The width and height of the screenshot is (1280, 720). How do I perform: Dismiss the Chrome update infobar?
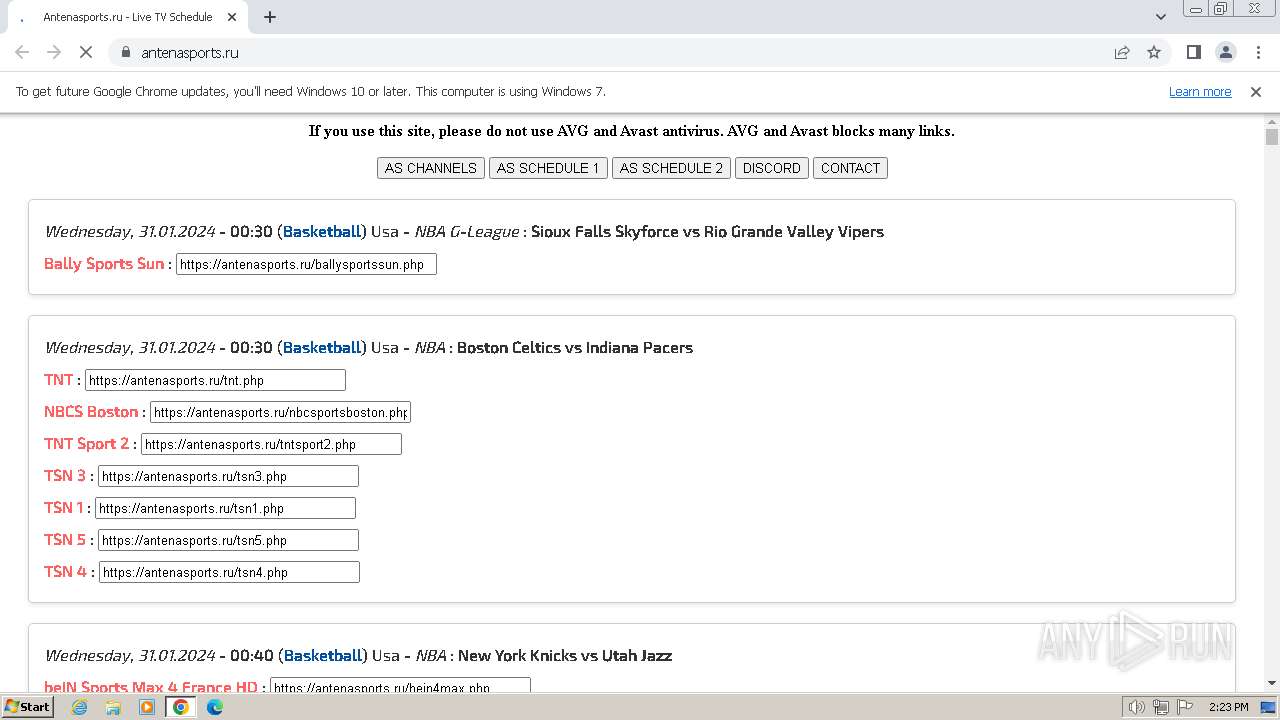(x=1256, y=91)
